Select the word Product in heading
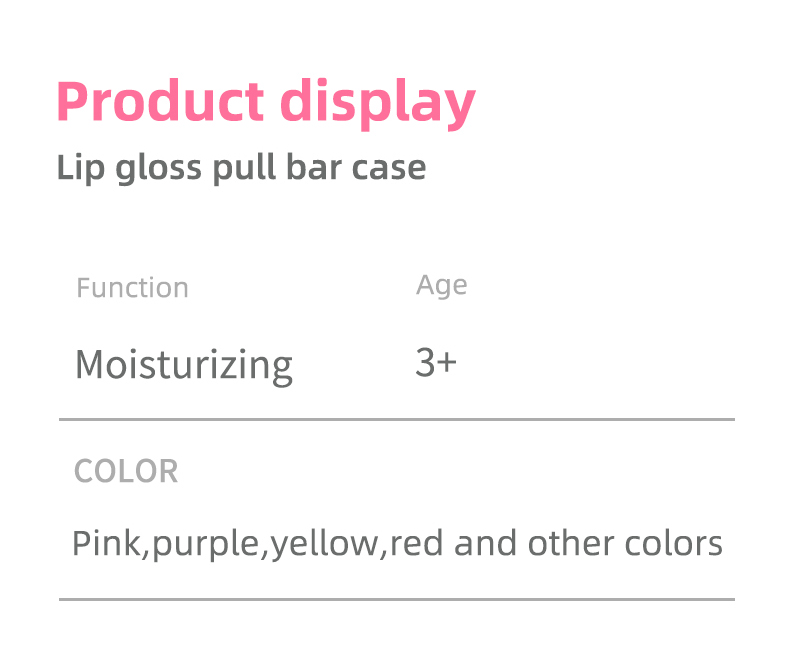Image resolution: width=790 pixels, height=663 pixels. tap(160, 104)
